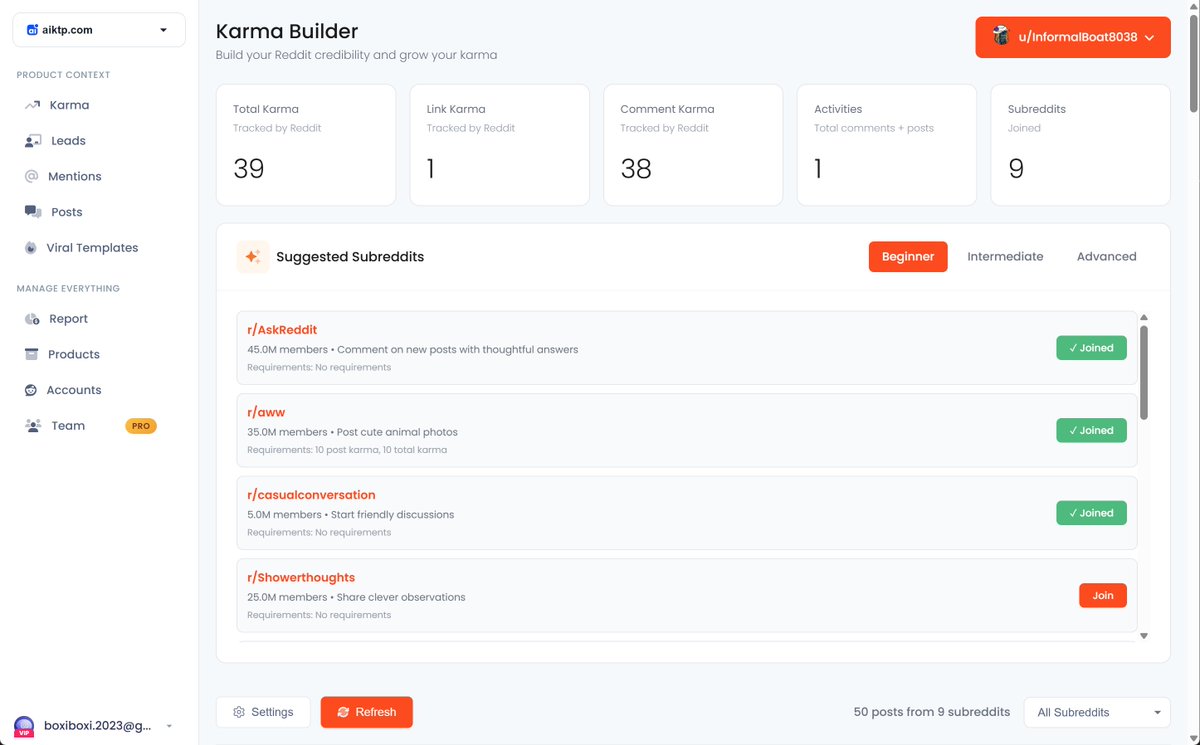Click the 'Requirements: 10 post karma, 10 total karma' text
Image resolution: width=1200 pixels, height=745 pixels.
coord(347,450)
